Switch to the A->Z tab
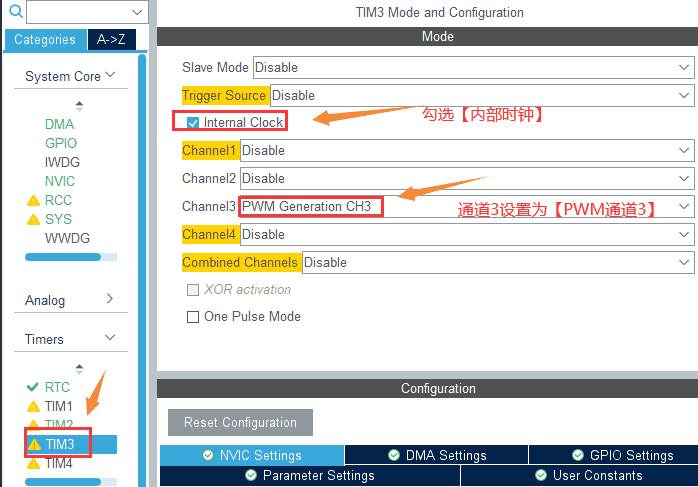 109,40
